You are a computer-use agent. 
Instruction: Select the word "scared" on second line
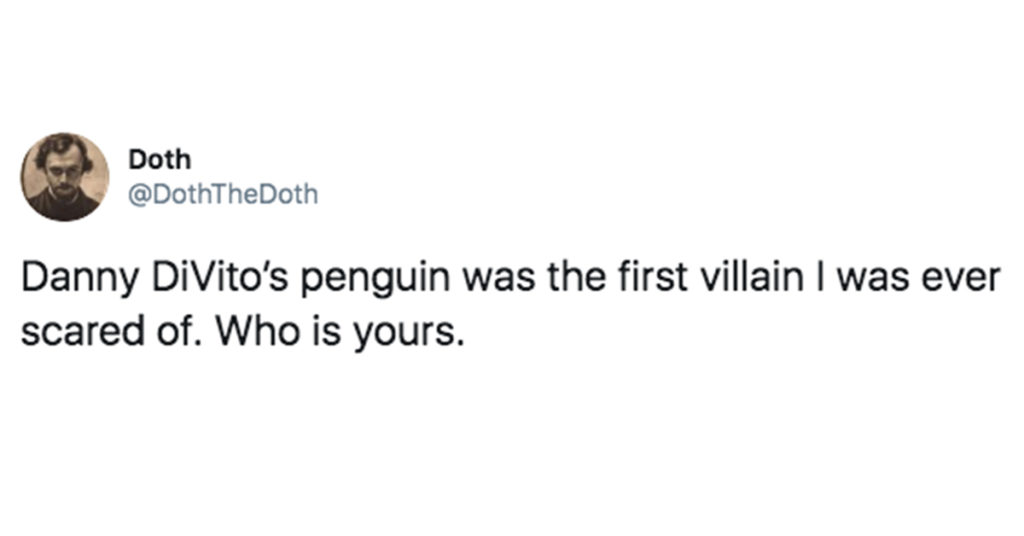click(x=82, y=332)
